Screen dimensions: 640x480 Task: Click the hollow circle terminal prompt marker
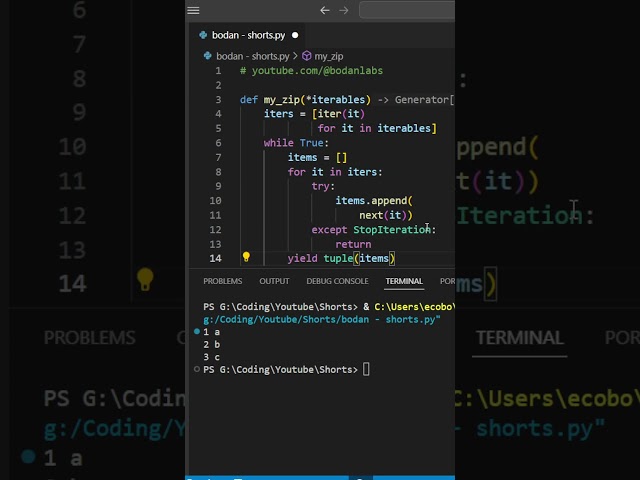pyautogui.click(x=197, y=369)
